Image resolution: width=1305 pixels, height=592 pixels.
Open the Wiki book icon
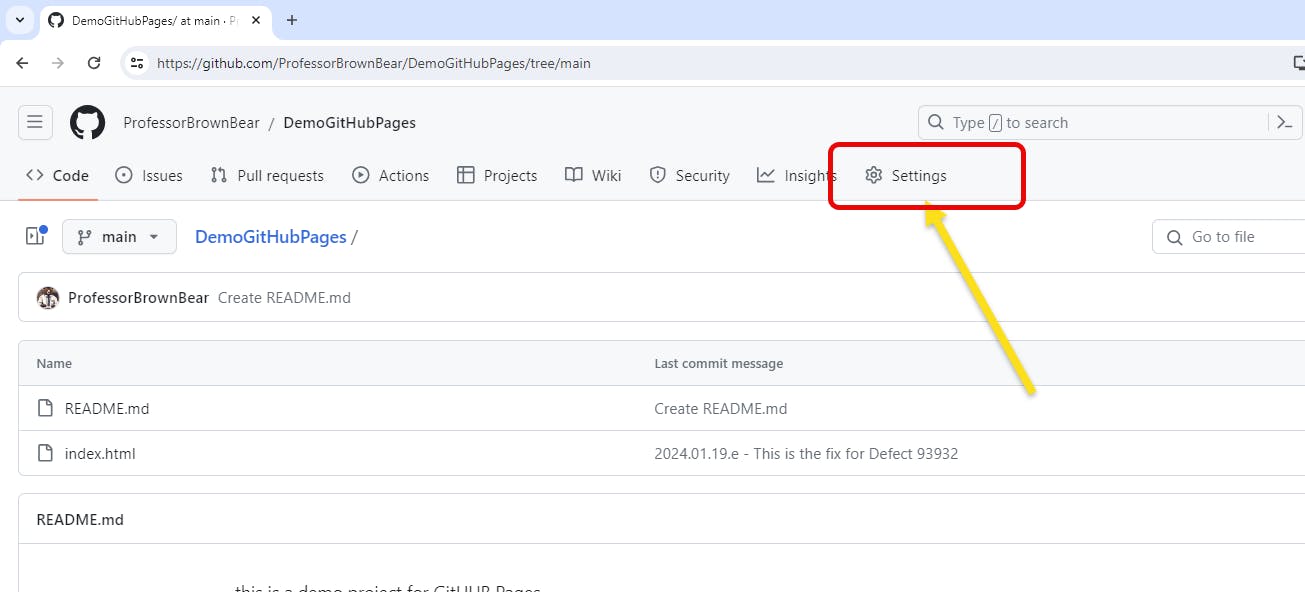[573, 175]
